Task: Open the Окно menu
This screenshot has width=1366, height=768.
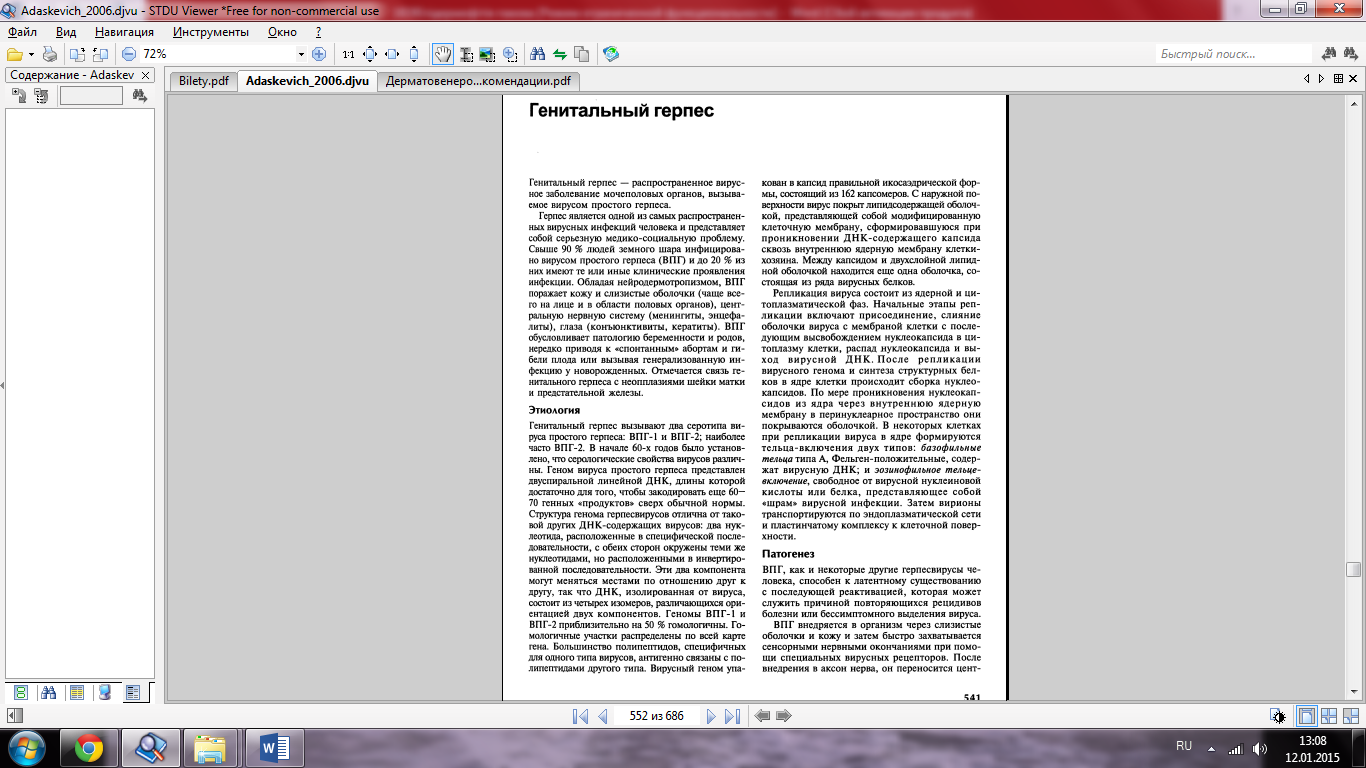Action: 283,32
